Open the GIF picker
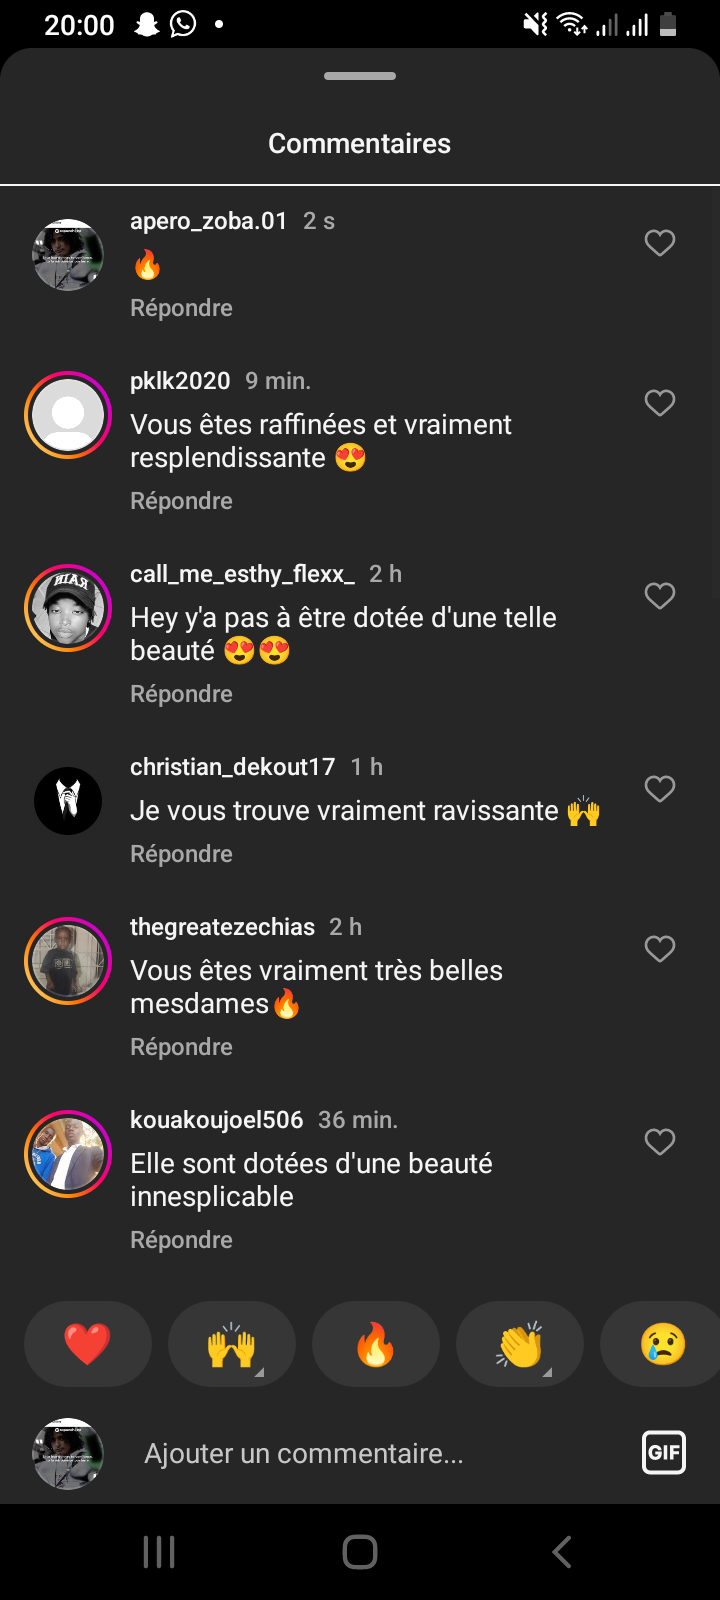Image resolution: width=720 pixels, height=1600 pixels. [664, 1453]
